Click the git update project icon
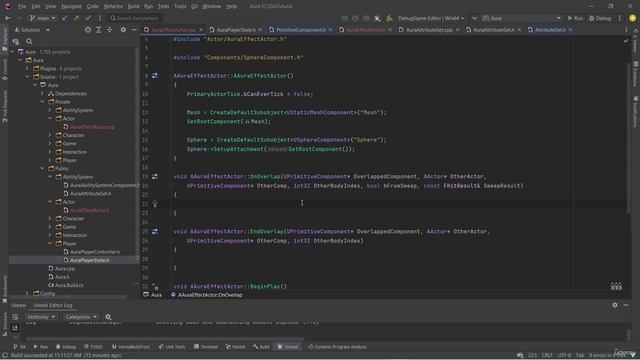This screenshot has width=640, height=360. coord(64,18)
